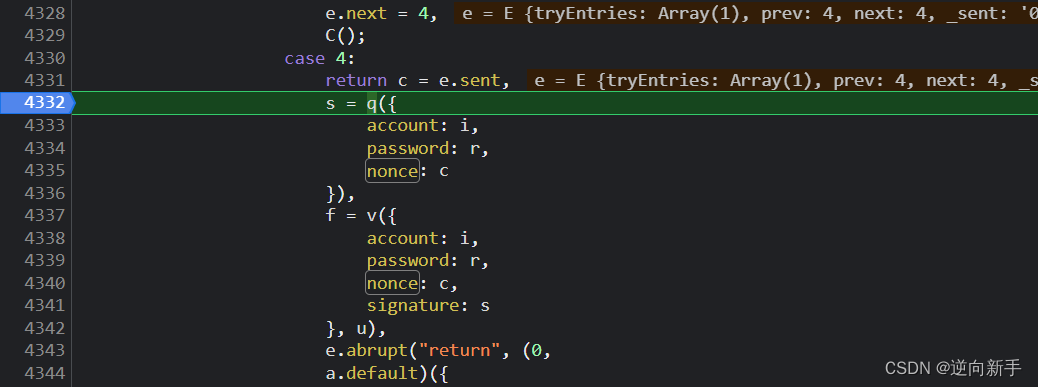This screenshot has height=387, width=1038.
Task: Click line number 4335 in gutter
Action: tap(45, 171)
